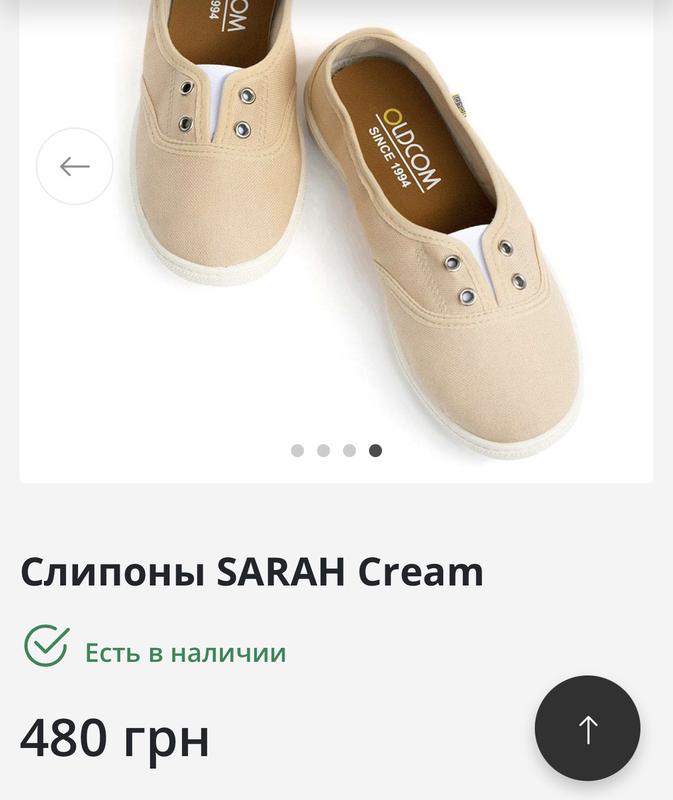Go to previous product photo with left arrow

click(74, 166)
